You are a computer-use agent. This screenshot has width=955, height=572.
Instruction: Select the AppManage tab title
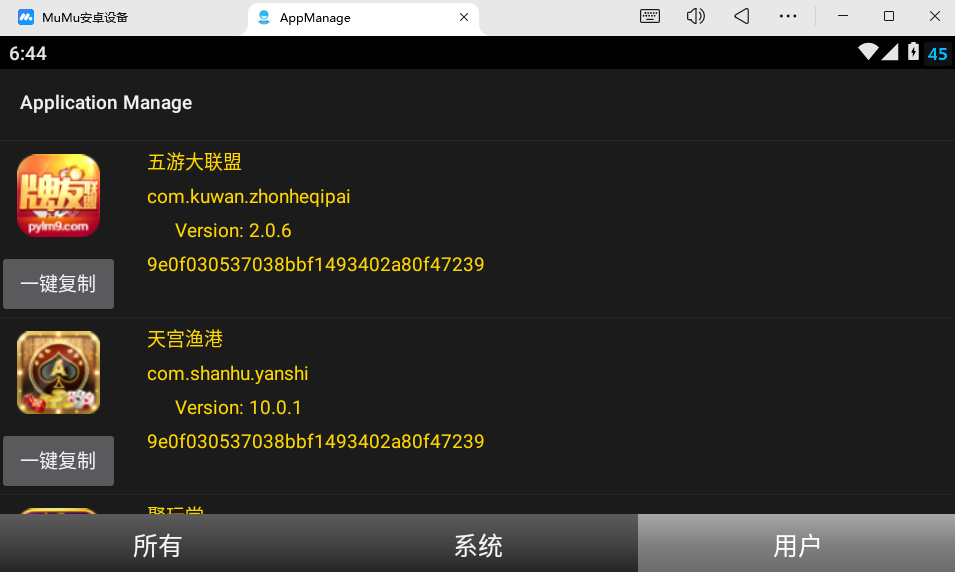coord(315,17)
